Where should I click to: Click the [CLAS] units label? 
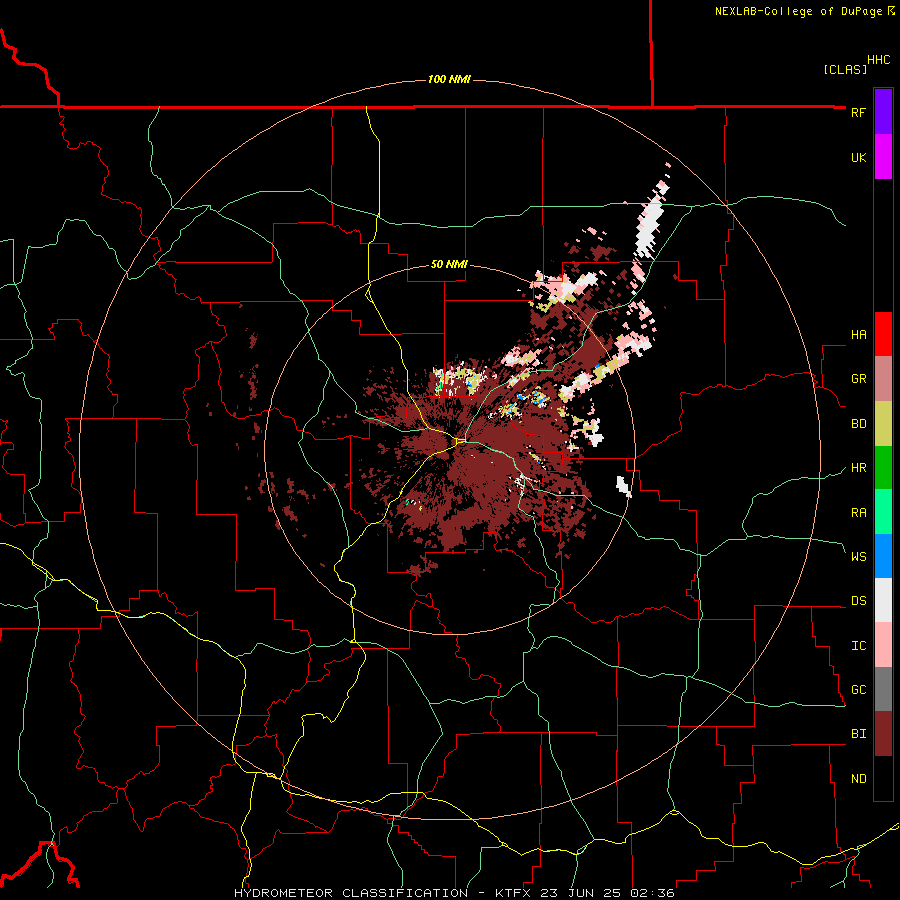(845, 69)
